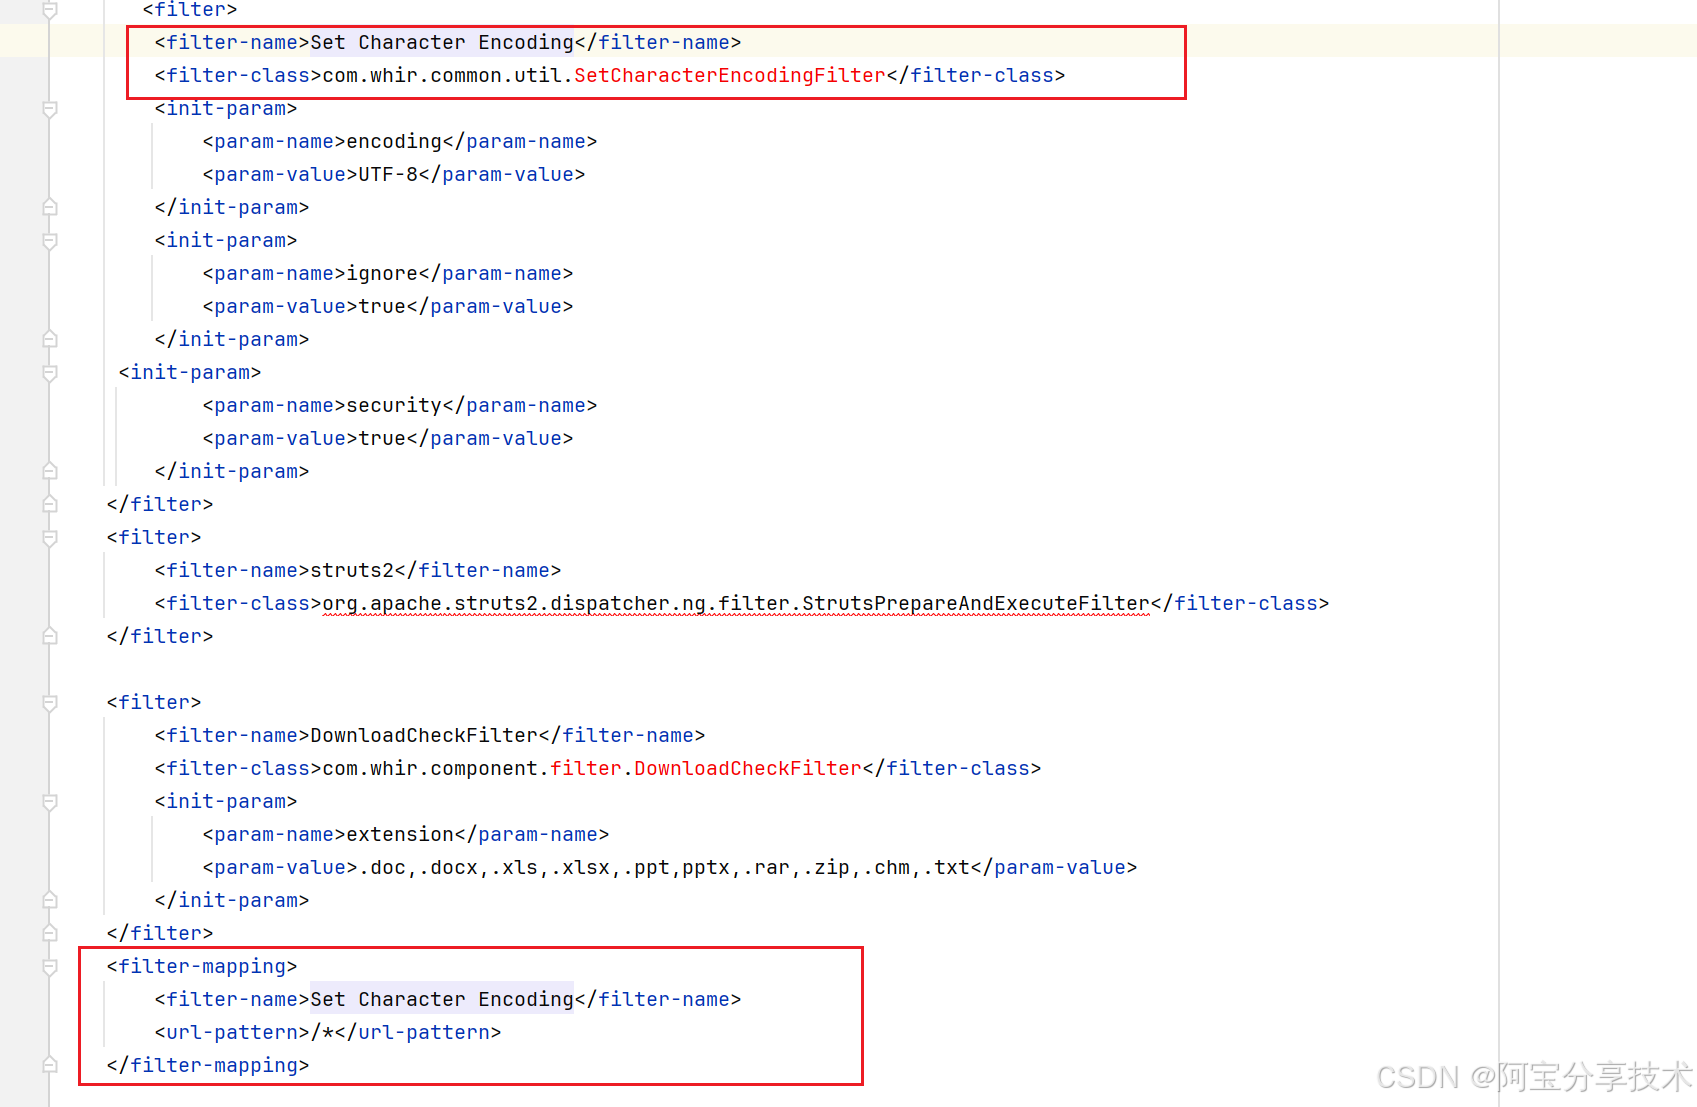Click red 'DownloadCheckFilter' in the filter-class line

pos(748,769)
